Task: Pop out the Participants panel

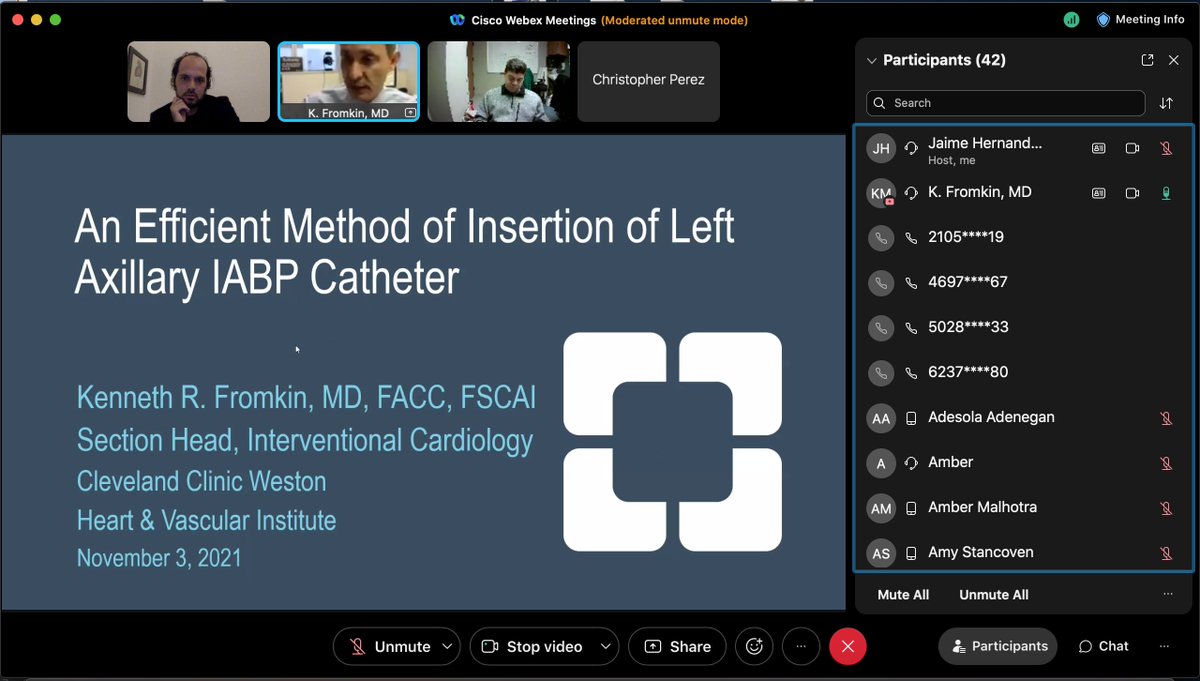Action: 1147,60
